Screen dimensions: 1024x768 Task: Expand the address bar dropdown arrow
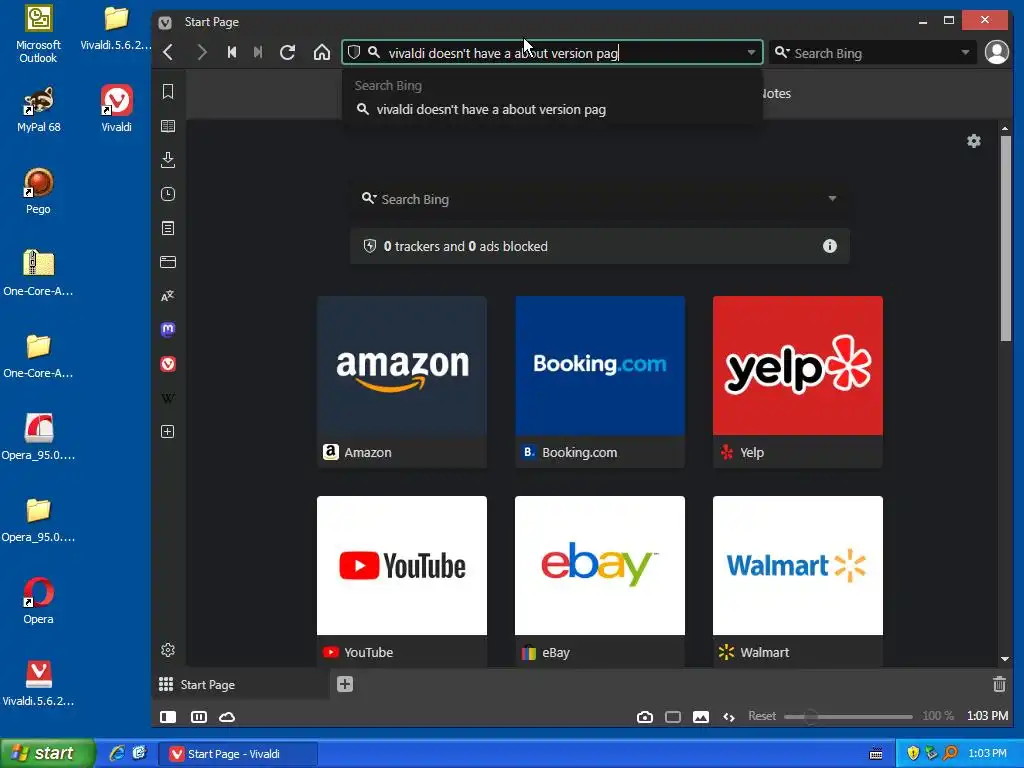point(751,52)
